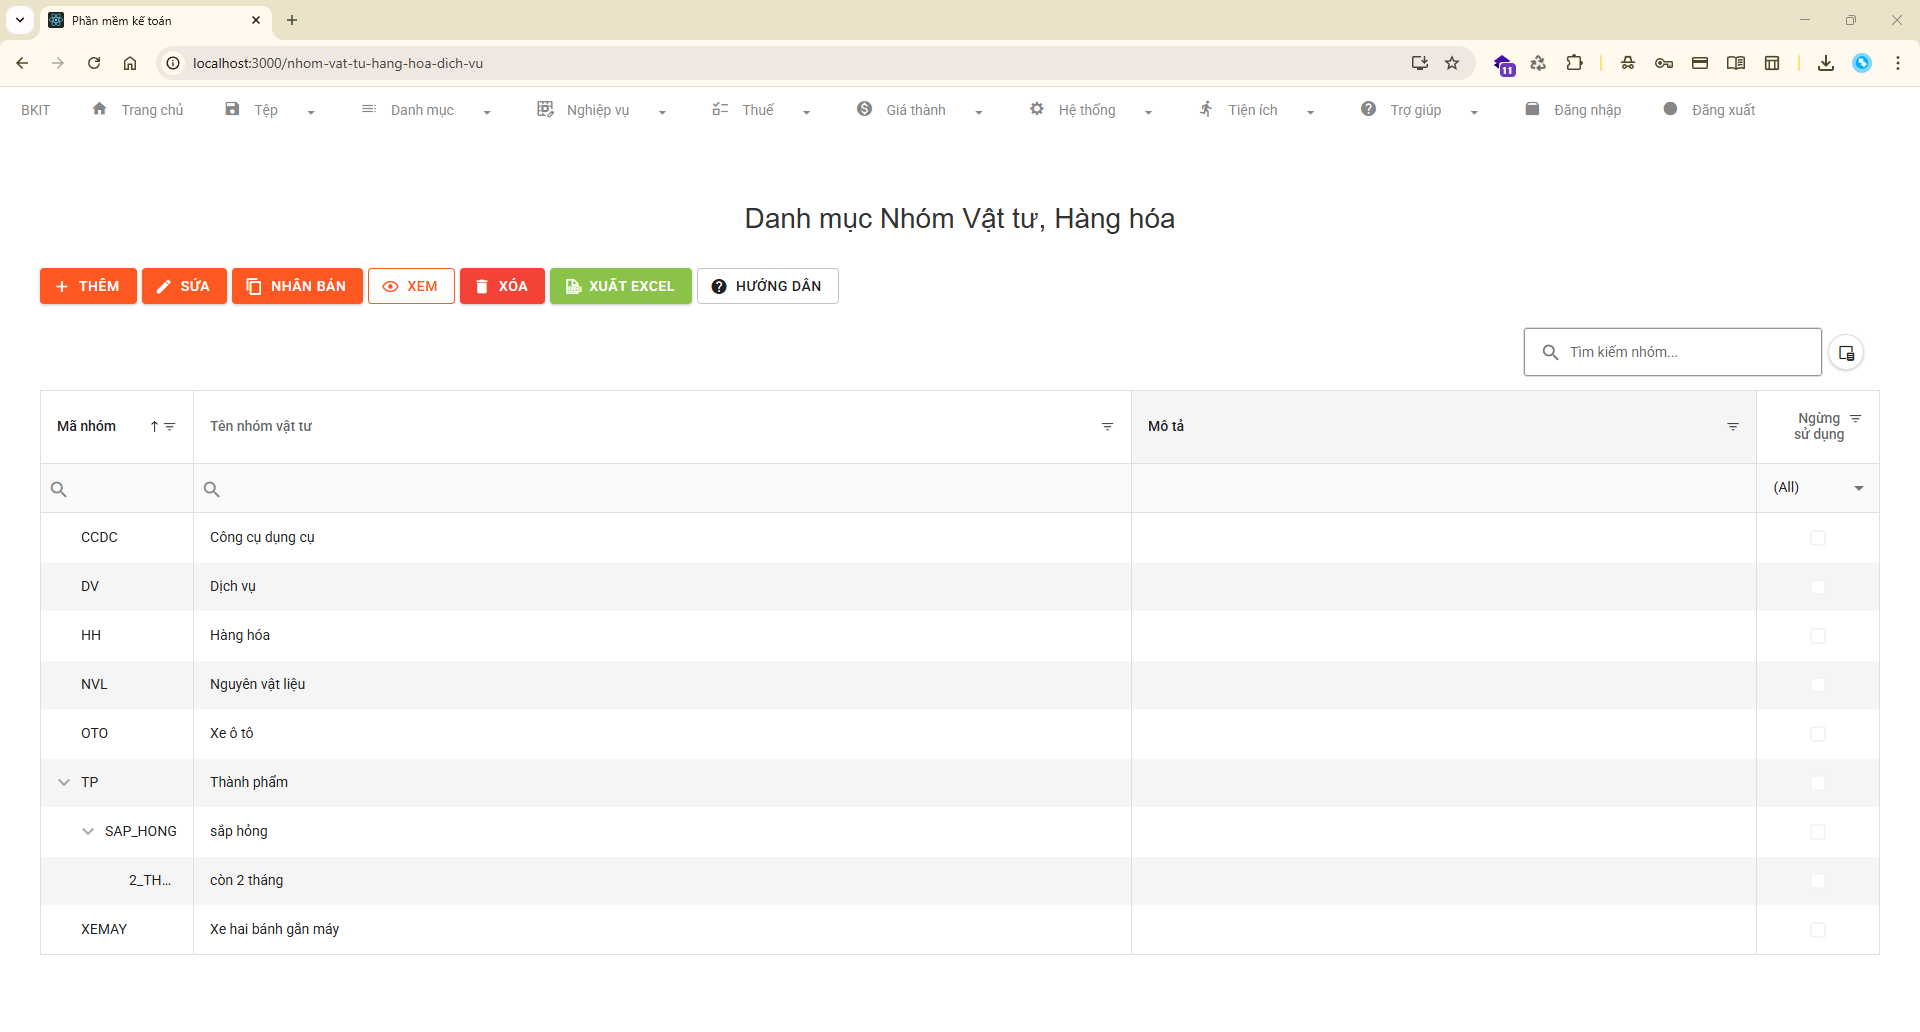Expand the Giá thành menu dropdown
Viewport: 1920px width, 1032px height.
(x=978, y=112)
